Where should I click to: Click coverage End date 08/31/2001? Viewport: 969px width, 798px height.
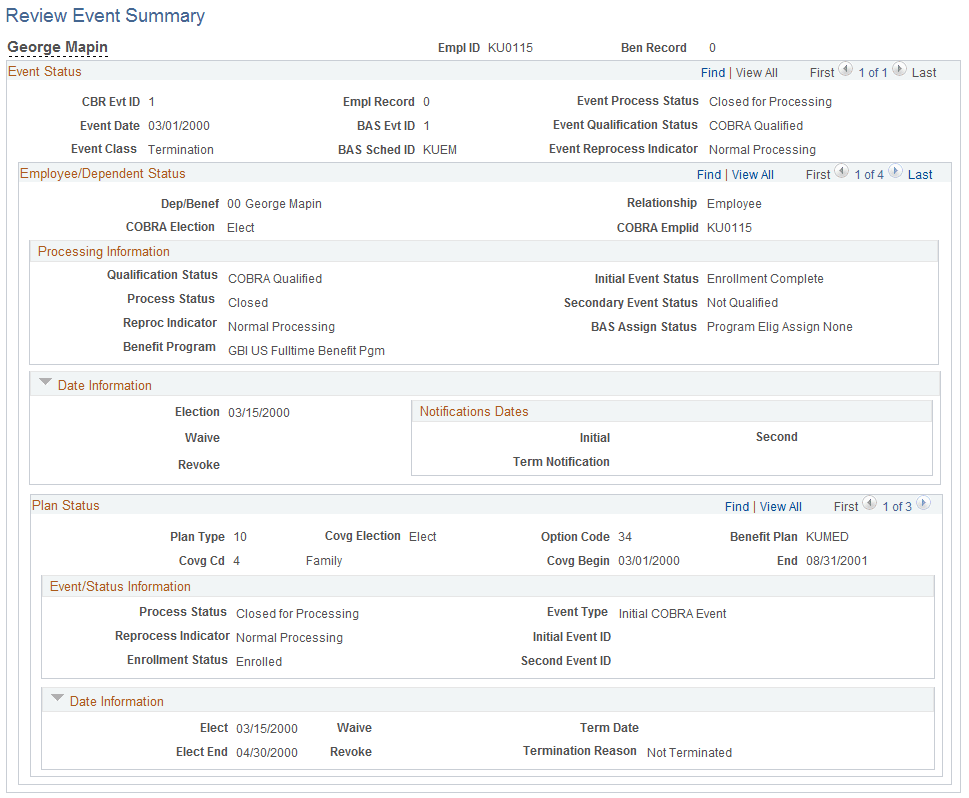[x=837, y=561]
